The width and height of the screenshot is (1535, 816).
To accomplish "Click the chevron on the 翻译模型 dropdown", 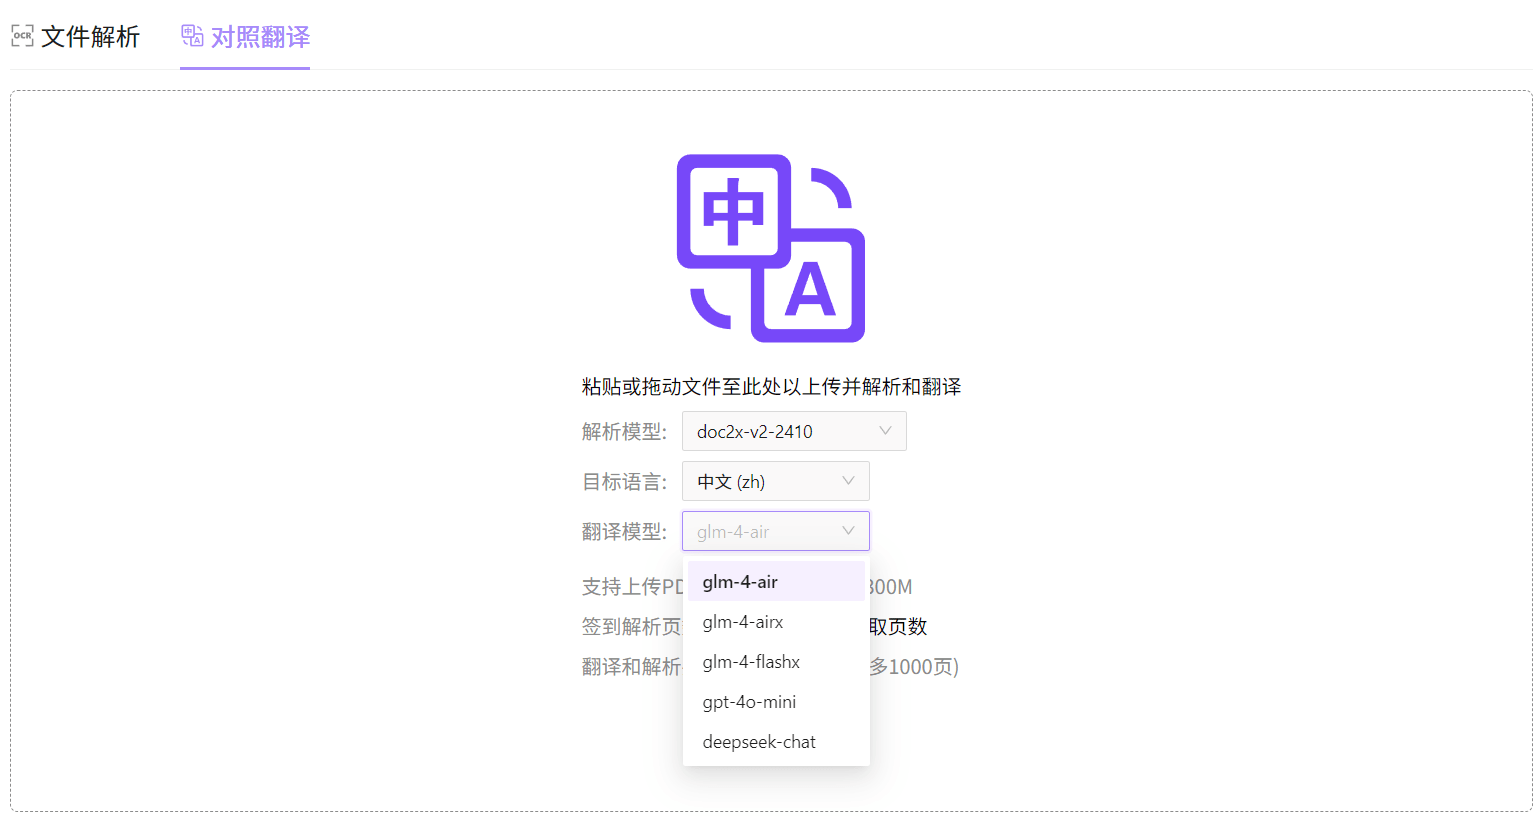I will 849,531.
